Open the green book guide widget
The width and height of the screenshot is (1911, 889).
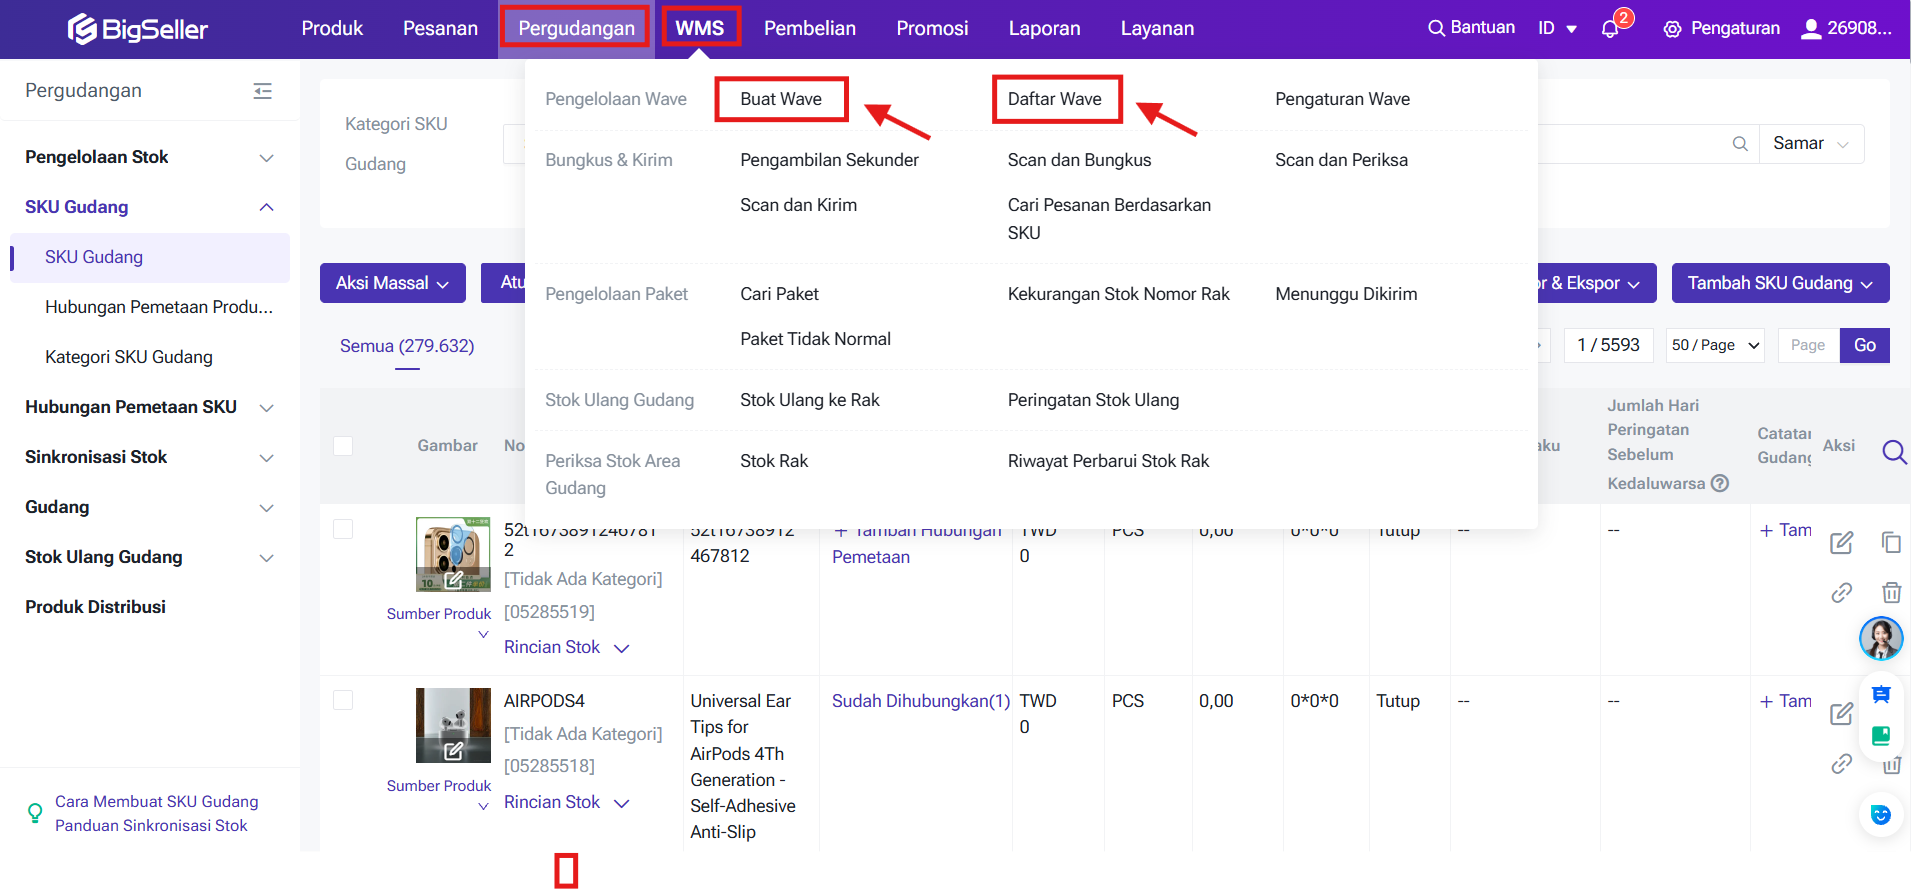pyautogui.click(x=1881, y=736)
